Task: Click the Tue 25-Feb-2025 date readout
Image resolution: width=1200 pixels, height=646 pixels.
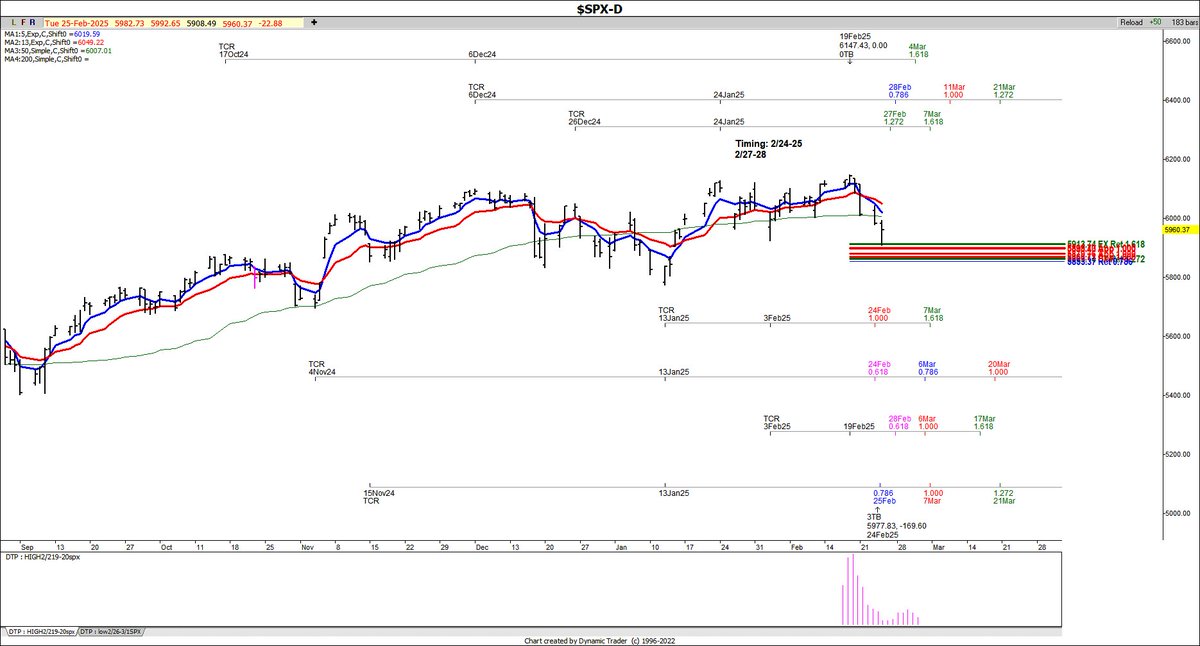Action: point(78,21)
